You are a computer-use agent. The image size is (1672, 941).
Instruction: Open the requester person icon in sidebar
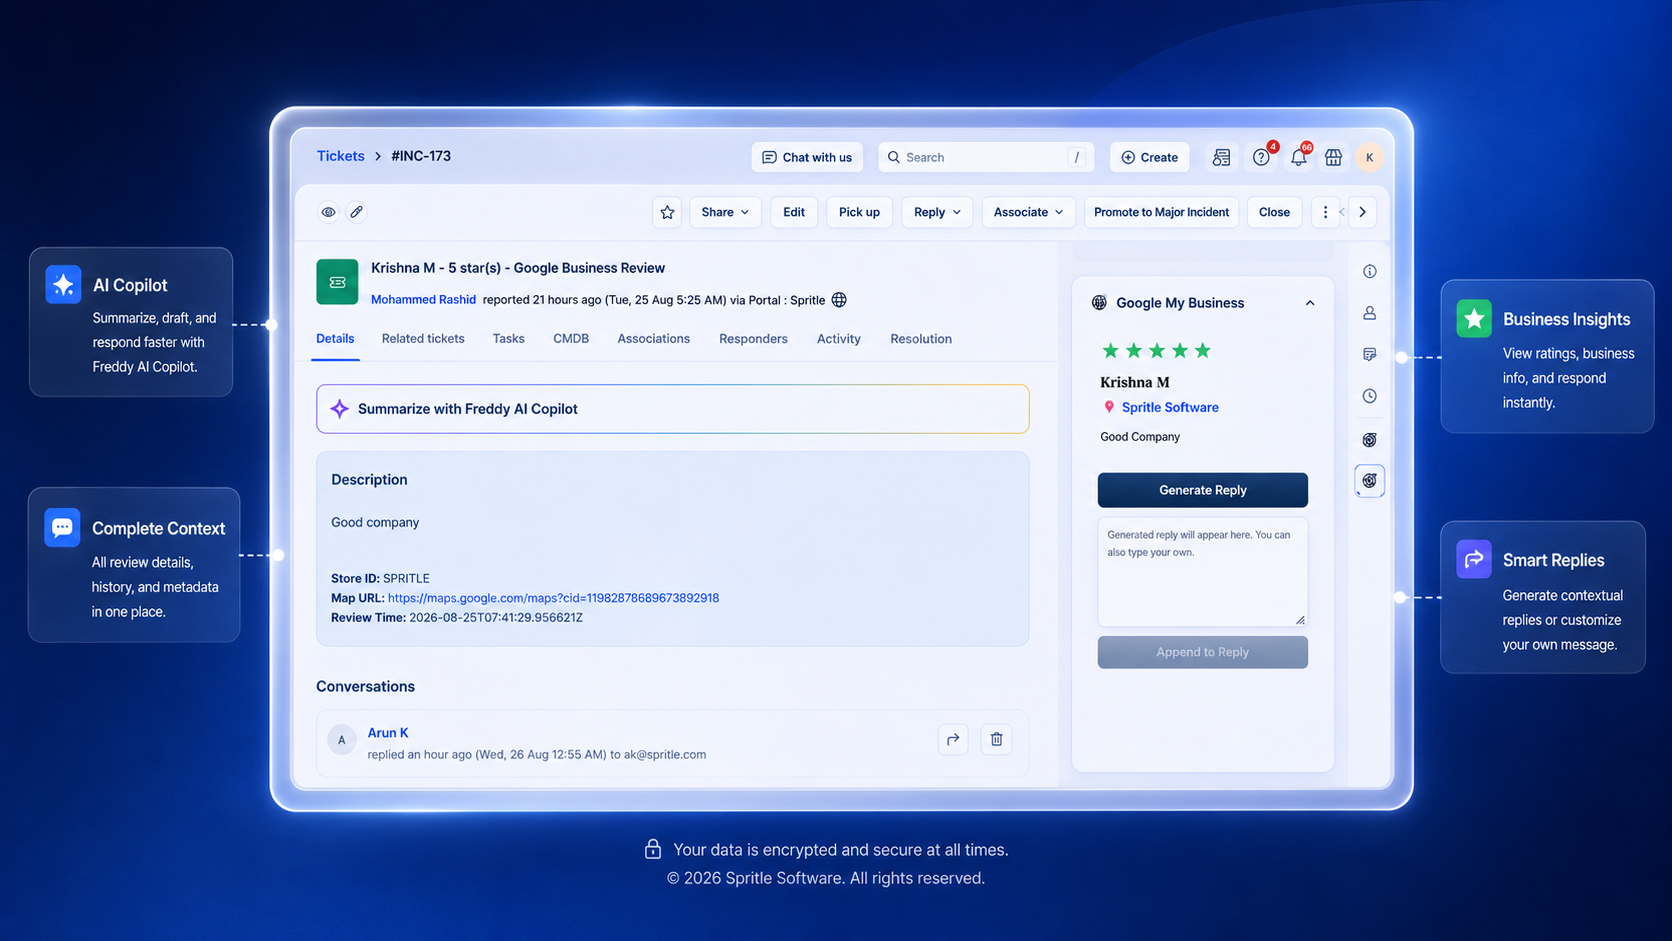[1369, 313]
